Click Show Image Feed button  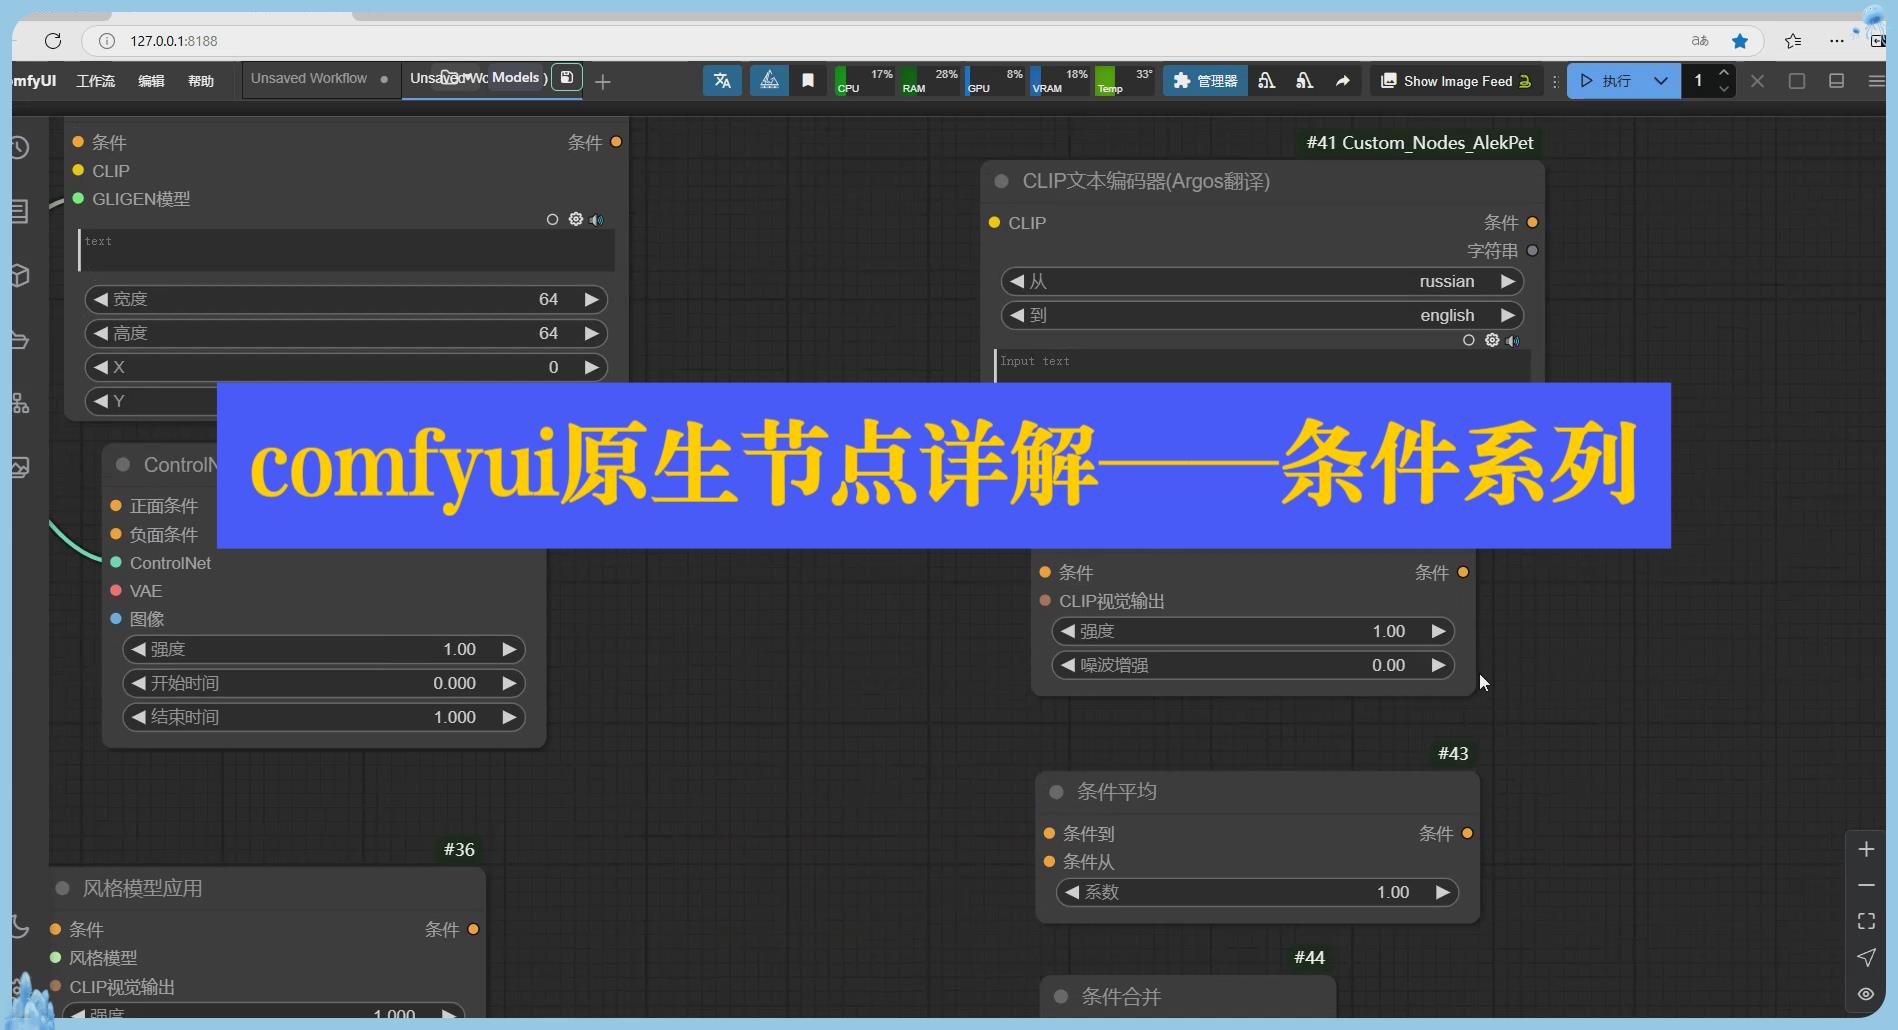click(1456, 81)
